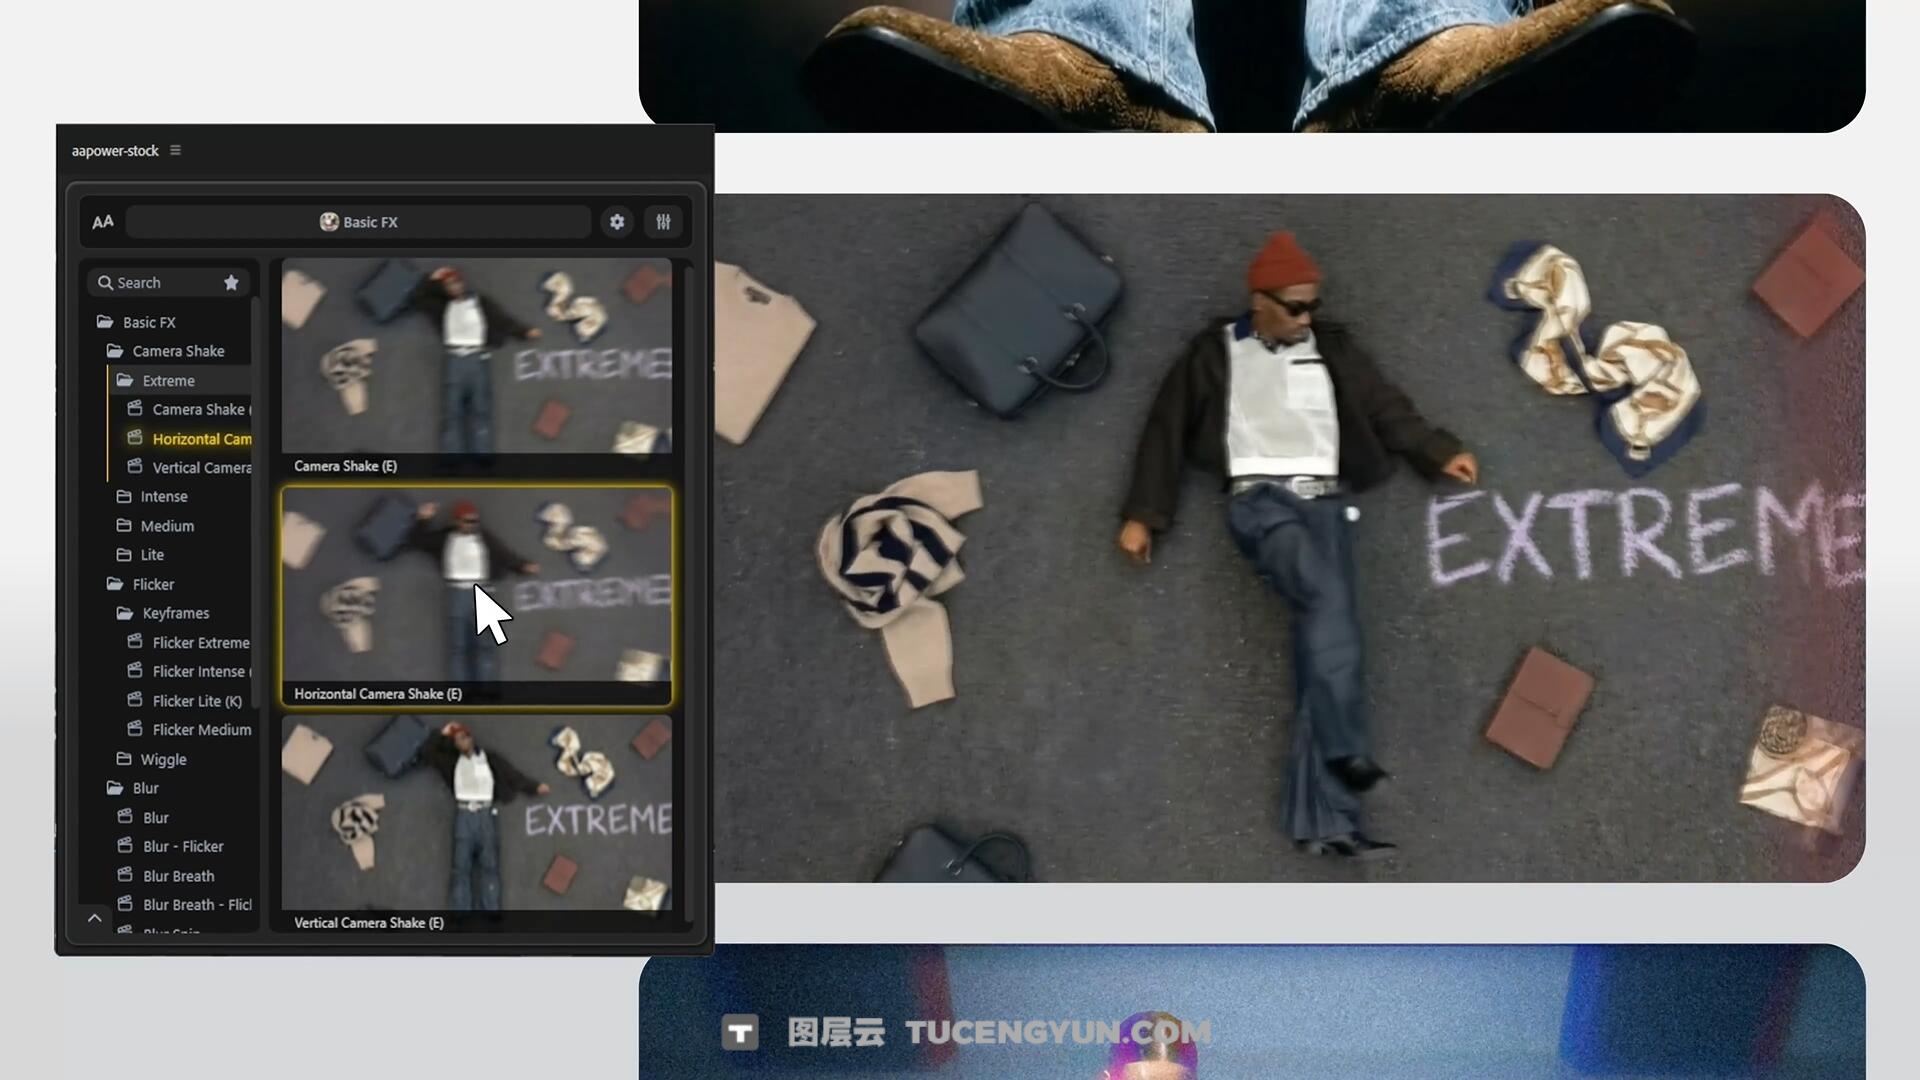Screen dimensions: 1920x1080
Task: Click the AA logo icon
Action: pos(103,222)
